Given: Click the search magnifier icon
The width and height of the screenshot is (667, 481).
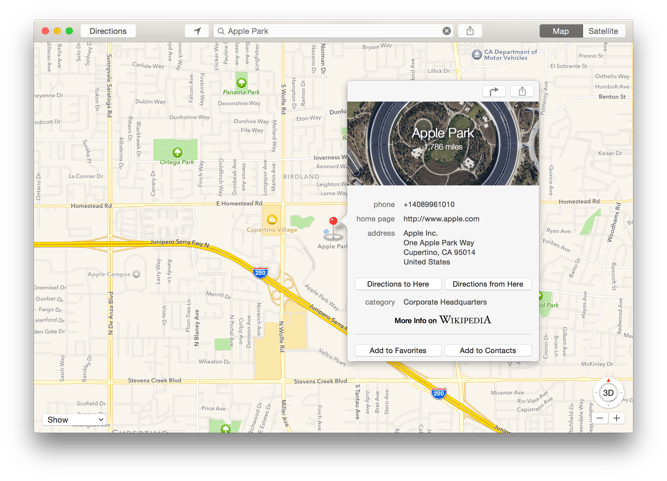Looking at the screenshot, I should (x=221, y=31).
